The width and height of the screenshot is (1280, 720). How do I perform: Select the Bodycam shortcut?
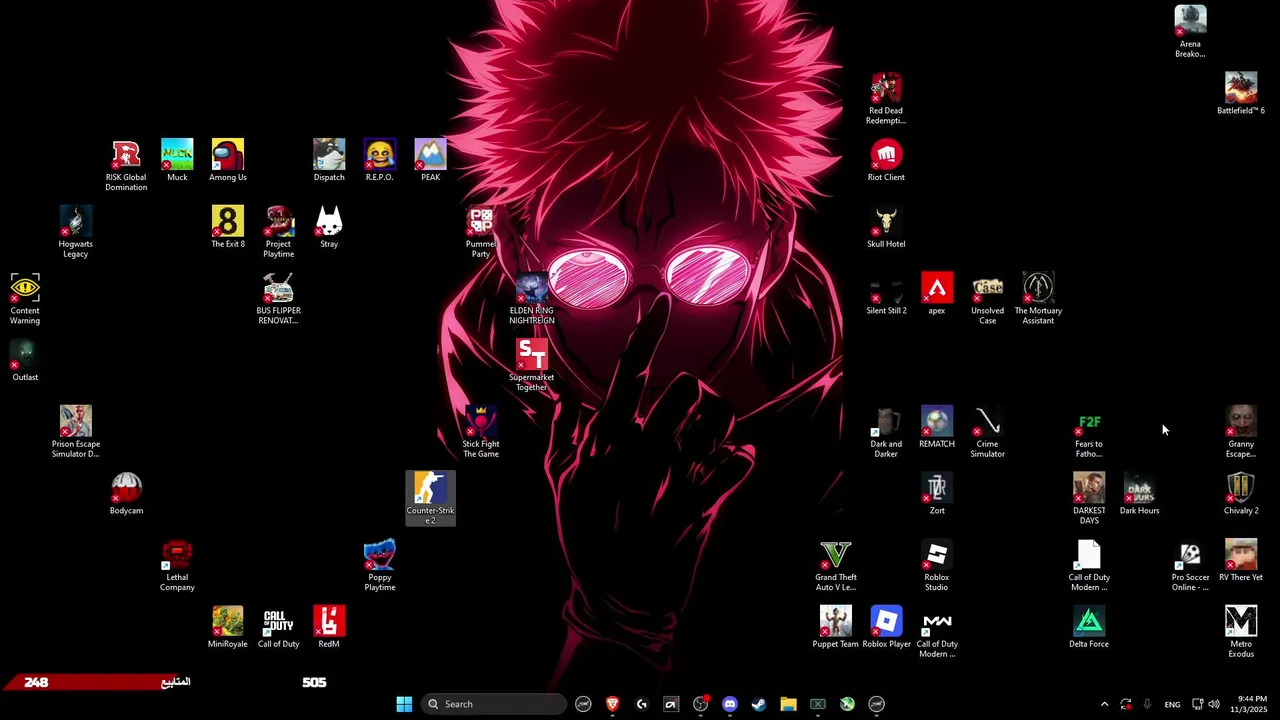[x=126, y=494]
